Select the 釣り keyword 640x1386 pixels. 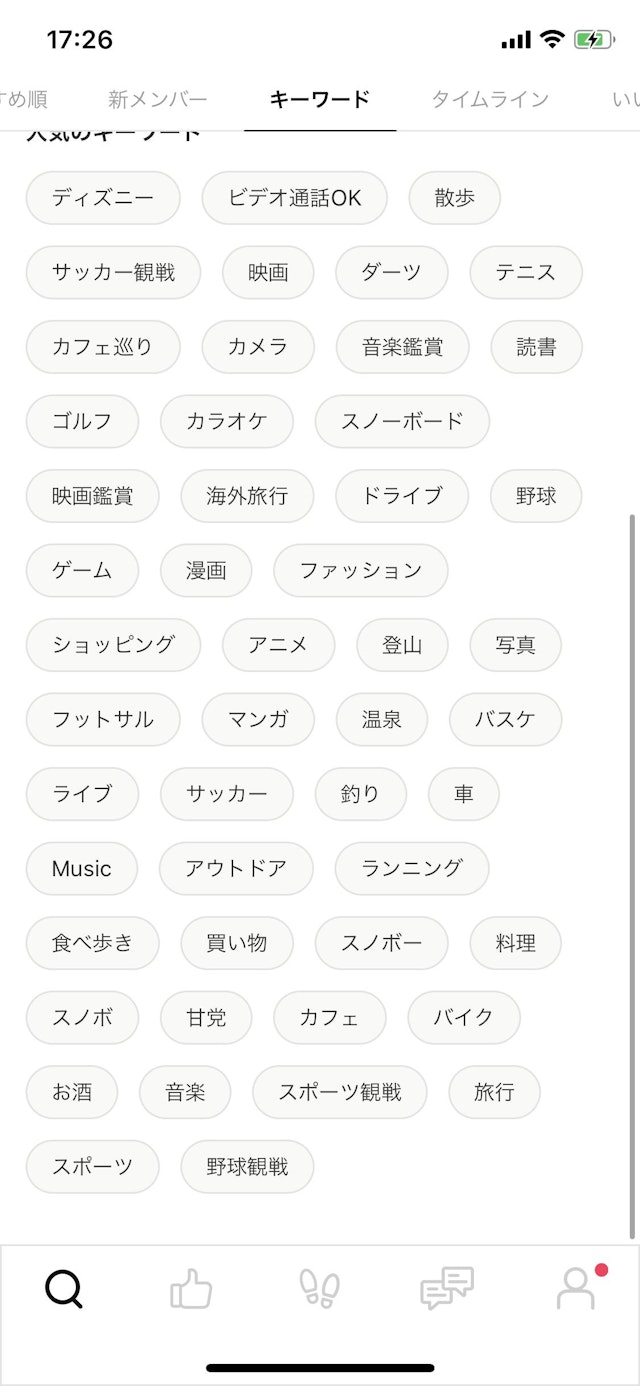tap(361, 793)
